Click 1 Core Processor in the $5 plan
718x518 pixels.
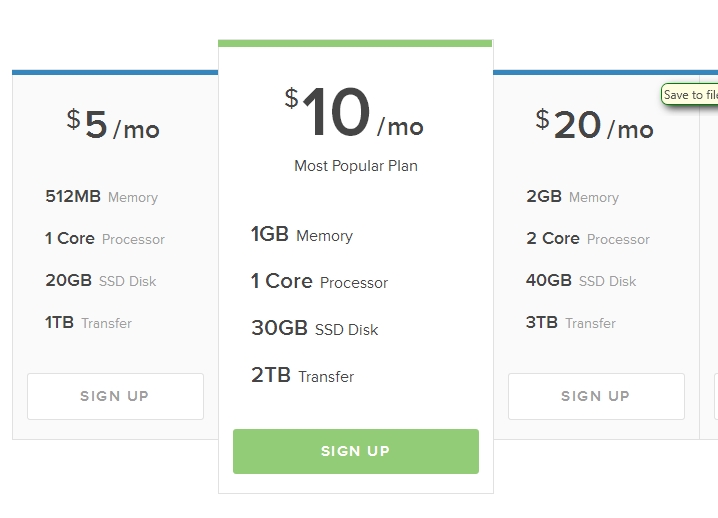[105, 239]
